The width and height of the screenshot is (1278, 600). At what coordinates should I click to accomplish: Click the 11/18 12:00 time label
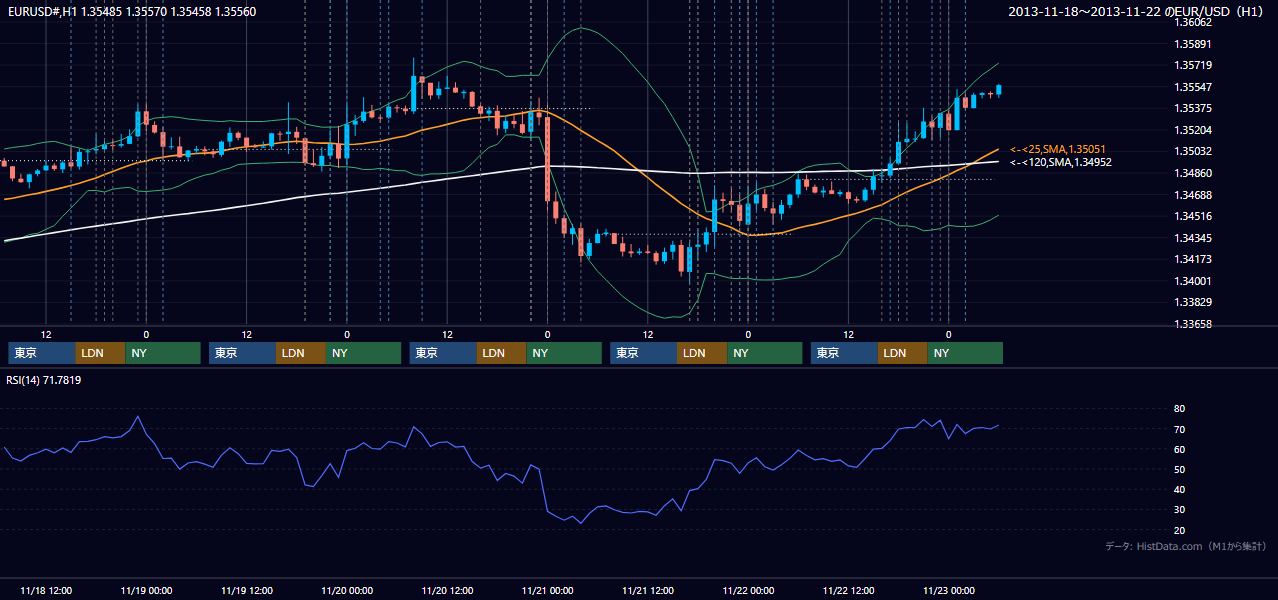45,590
